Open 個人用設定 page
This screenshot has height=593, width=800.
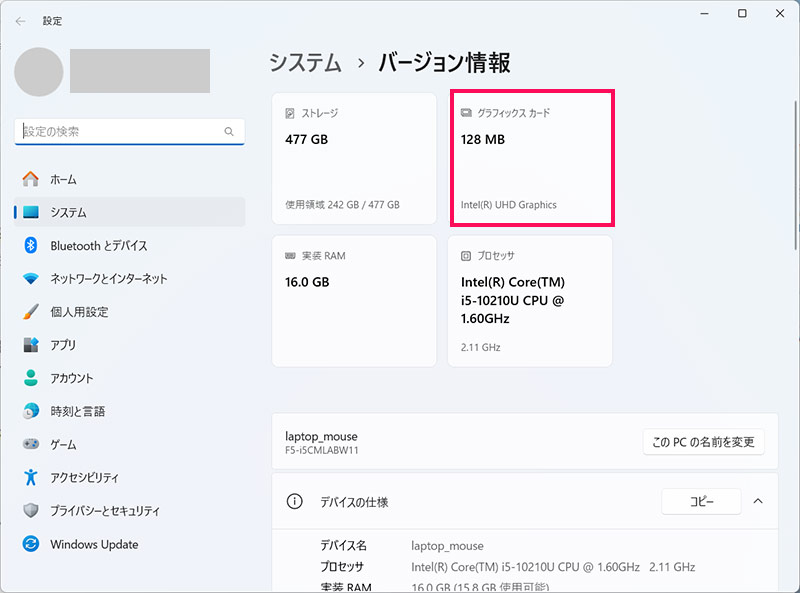(x=130, y=312)
